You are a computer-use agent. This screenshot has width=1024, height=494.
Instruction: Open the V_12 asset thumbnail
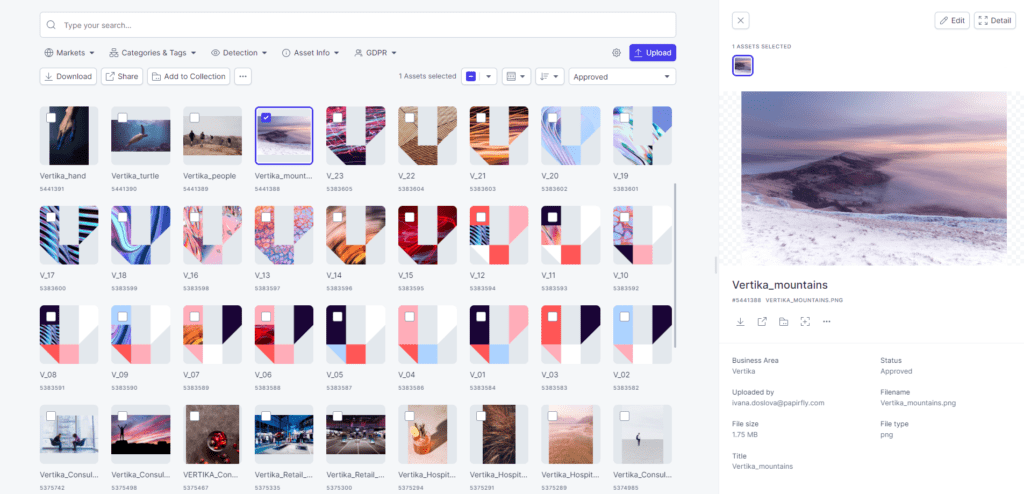[x=499, y=235]
